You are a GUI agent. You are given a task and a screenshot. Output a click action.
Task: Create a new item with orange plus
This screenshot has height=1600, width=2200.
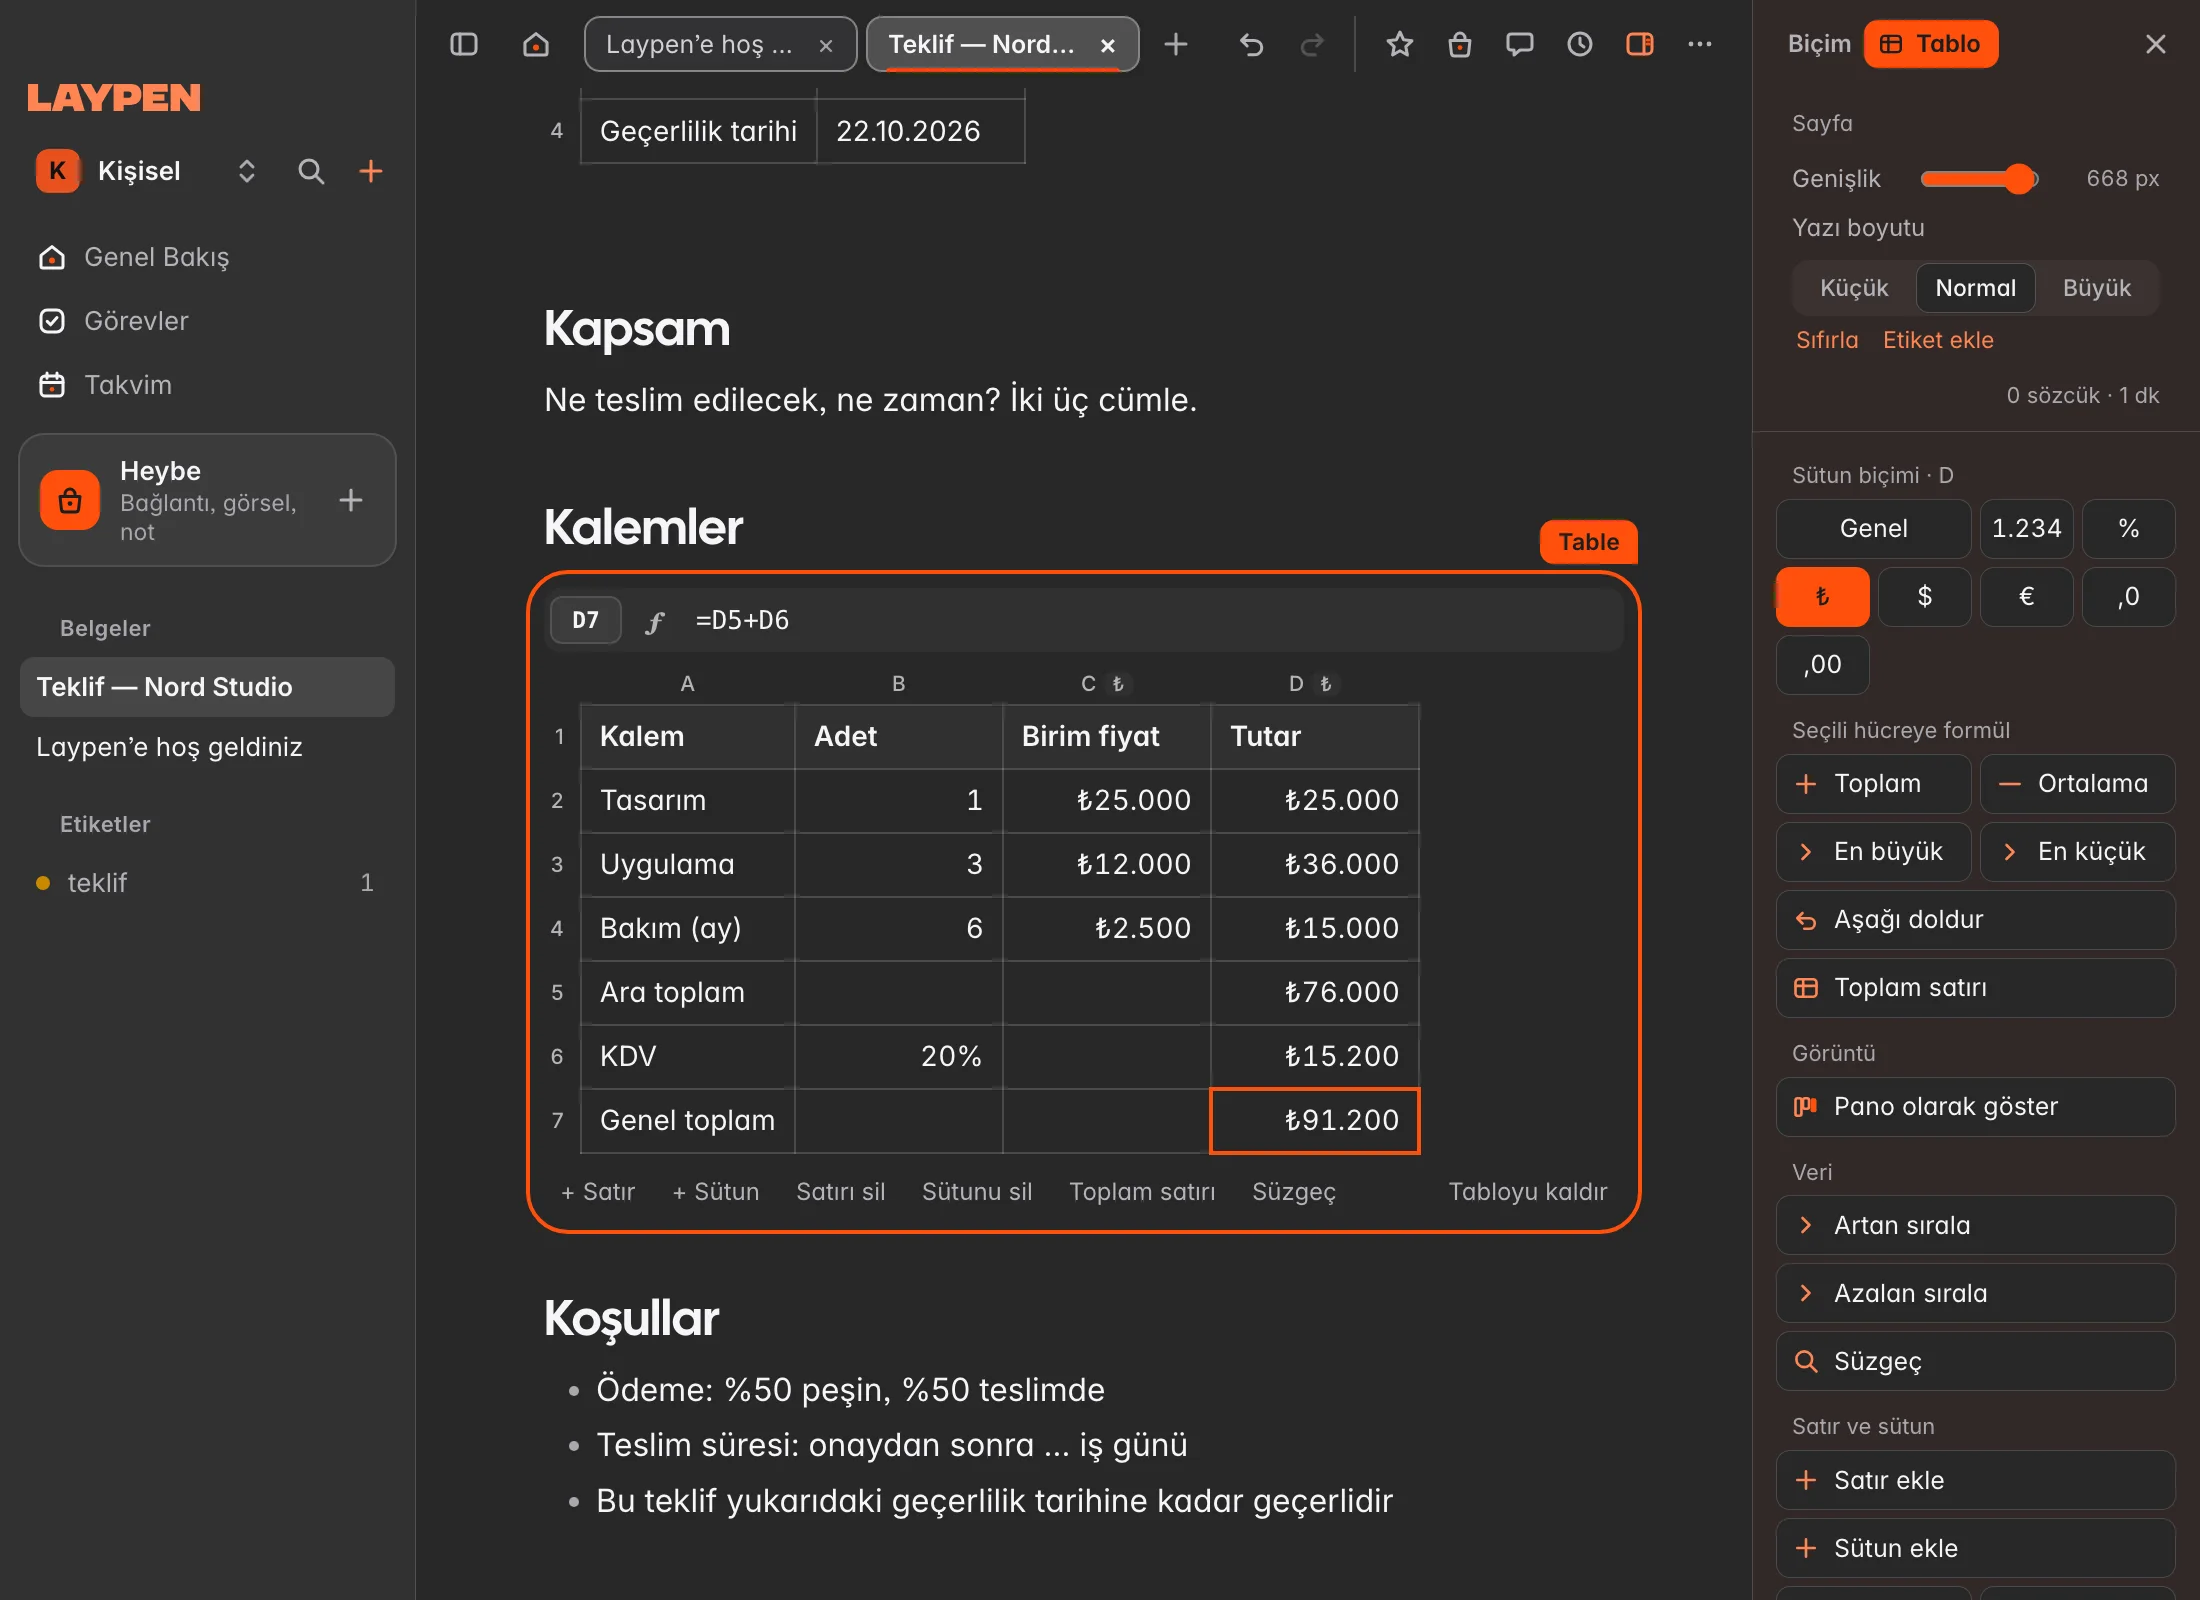(x=371, y=171)
